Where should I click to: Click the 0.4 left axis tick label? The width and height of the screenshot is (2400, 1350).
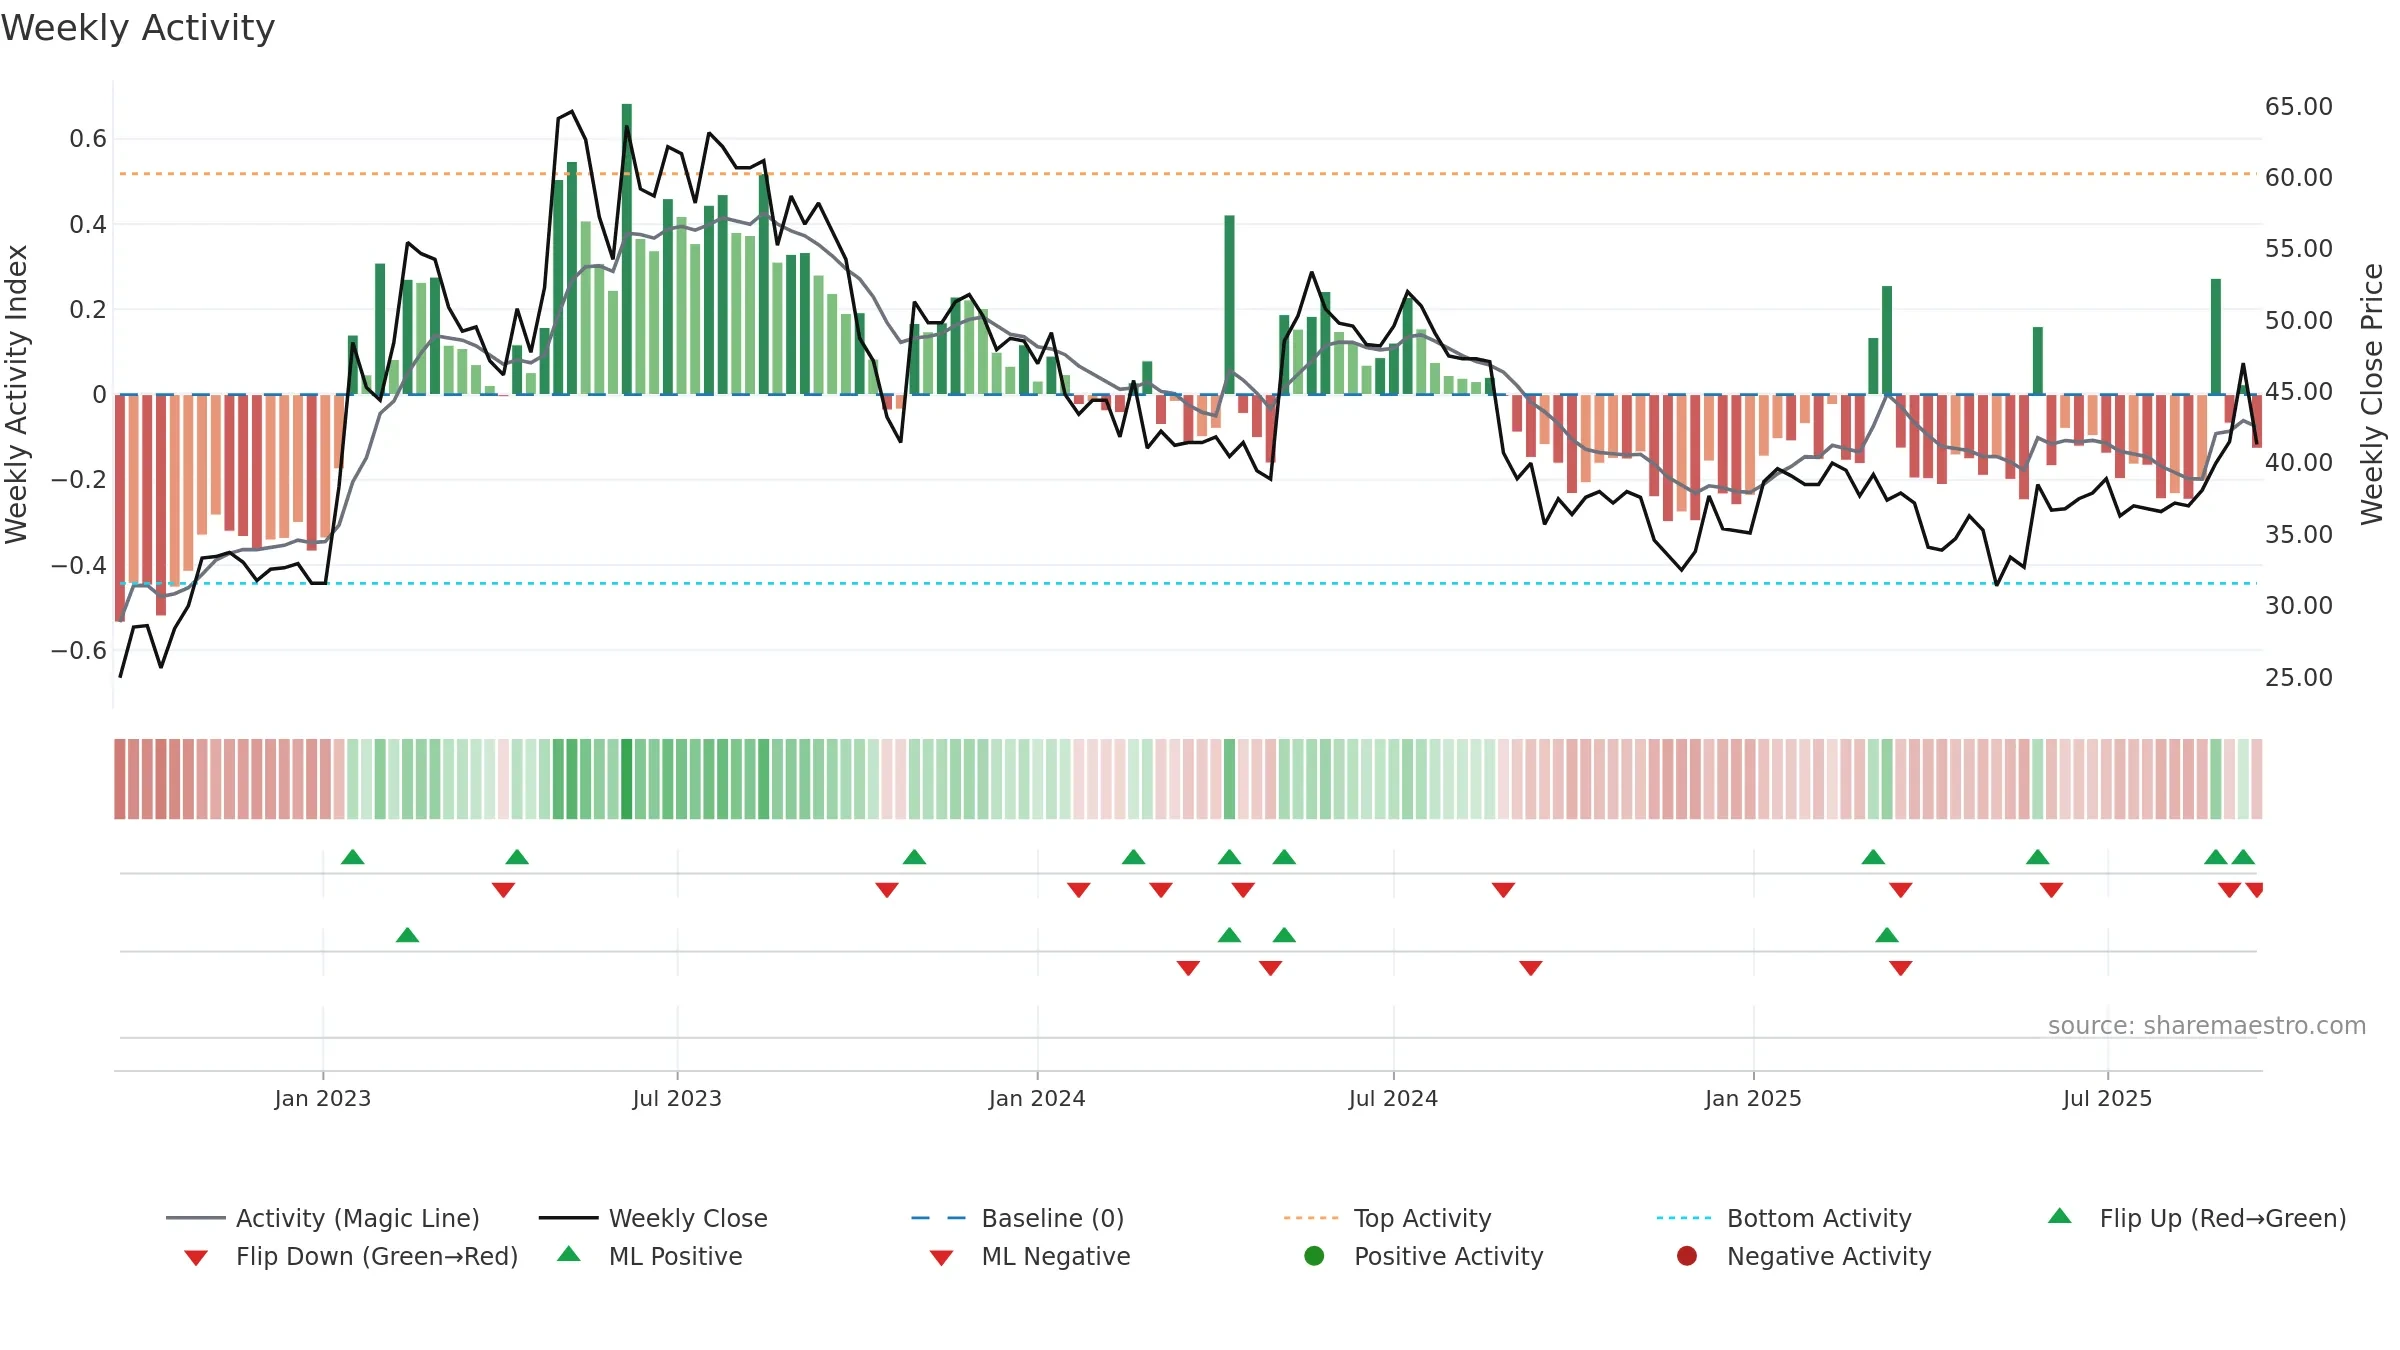click(x=88, y=224)
